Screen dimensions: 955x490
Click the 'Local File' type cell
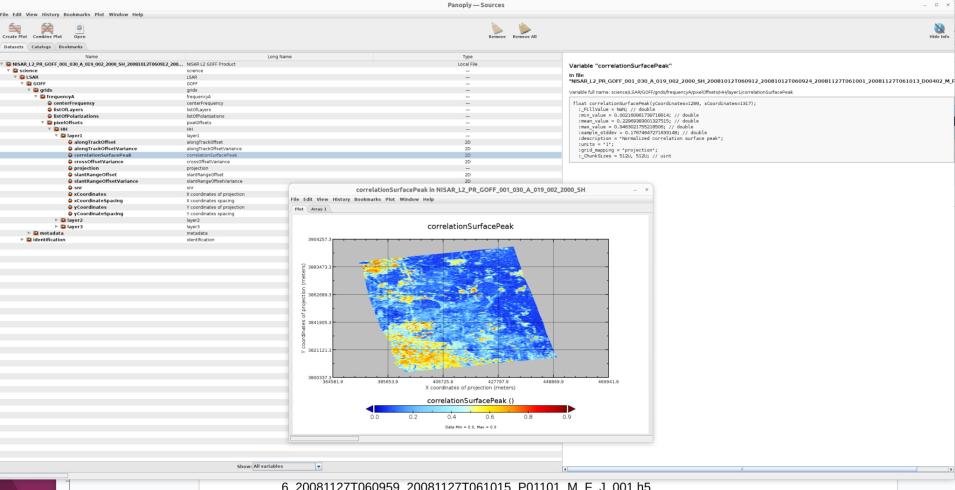(x=468, y=64)
